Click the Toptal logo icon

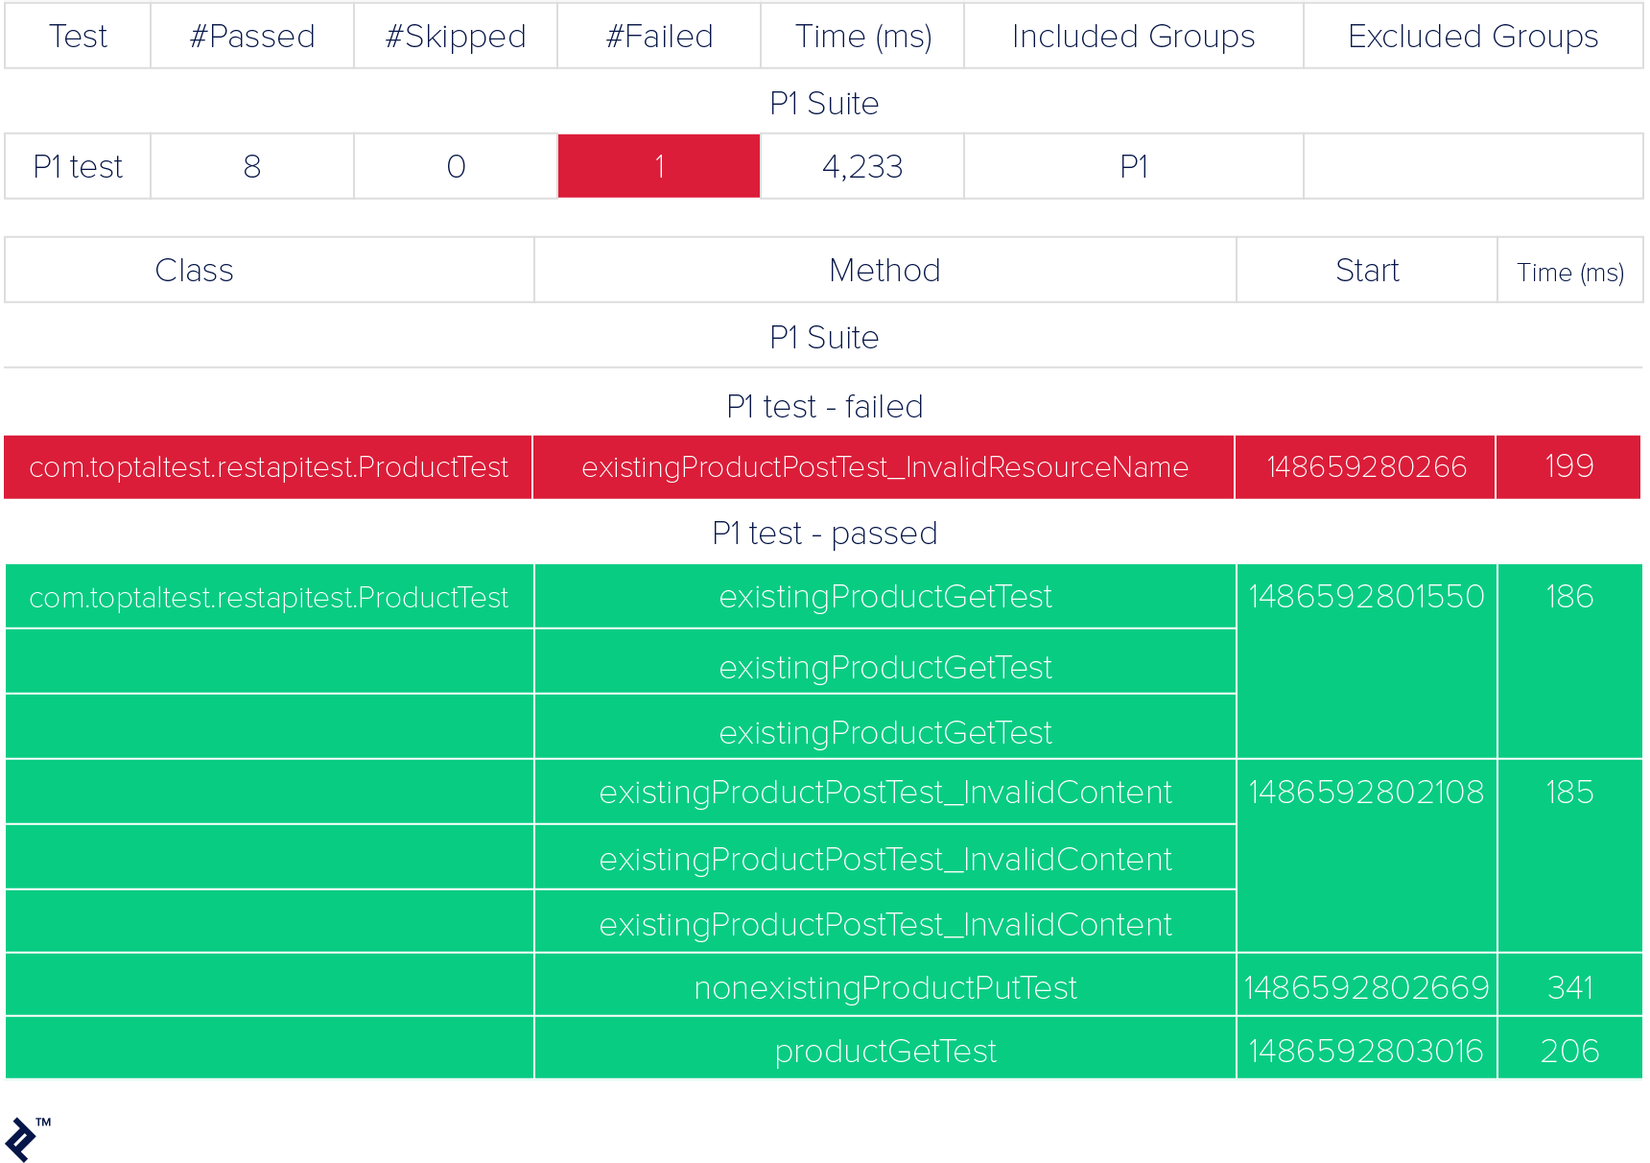[x=23, y=1139]
